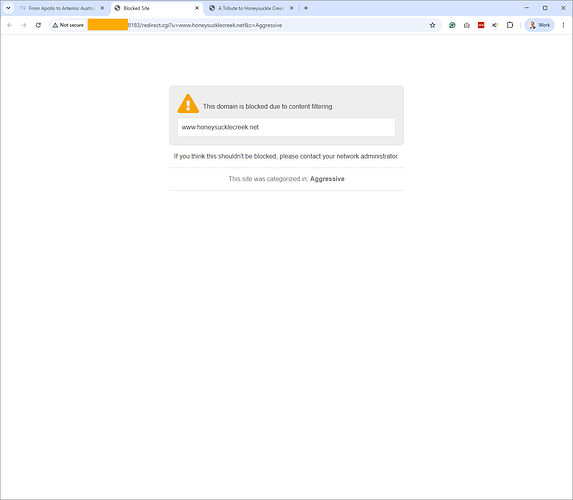Show the Not secure site information
The height and width of the screenshot is (500, 573).
(x=68, y=25)
